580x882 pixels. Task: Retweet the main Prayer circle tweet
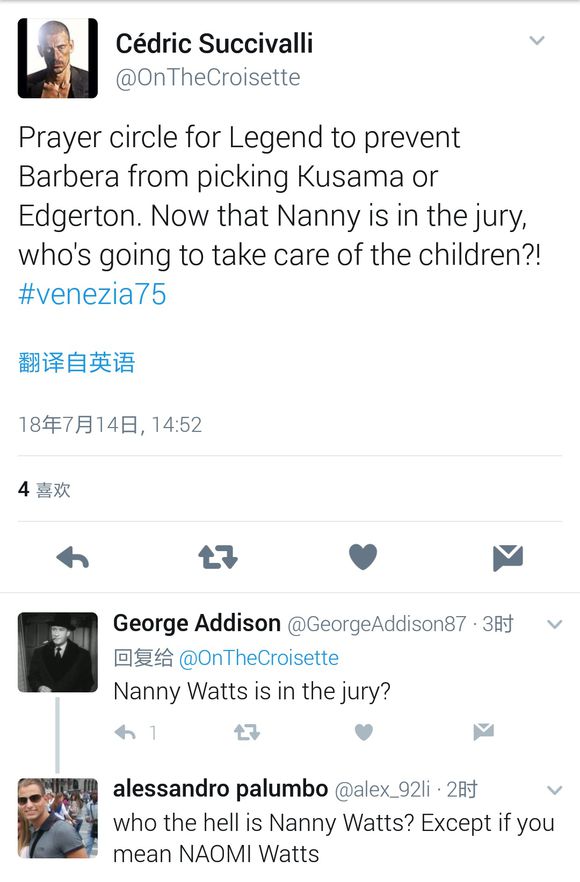pyautogui.click(x=218, y=557)
